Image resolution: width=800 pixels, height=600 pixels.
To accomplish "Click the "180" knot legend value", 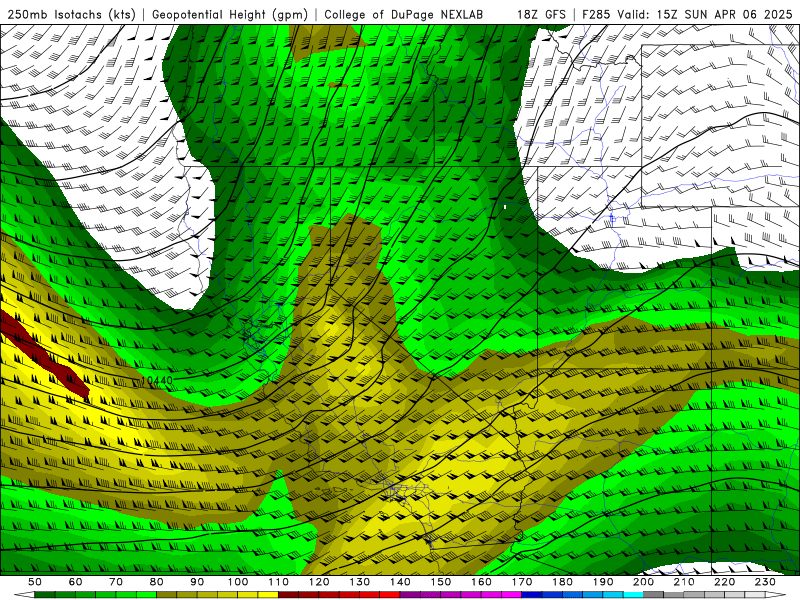I will (x=562, y=582).
